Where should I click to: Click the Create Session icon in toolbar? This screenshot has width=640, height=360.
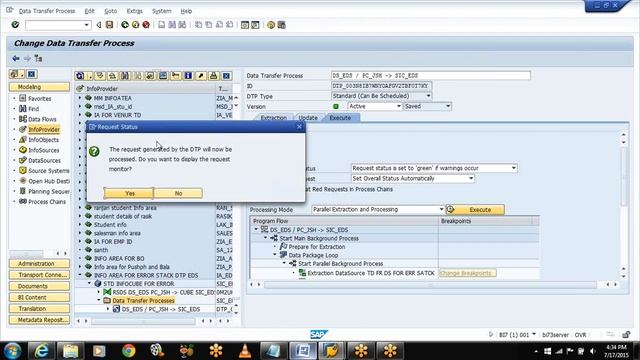click(244, 25)
